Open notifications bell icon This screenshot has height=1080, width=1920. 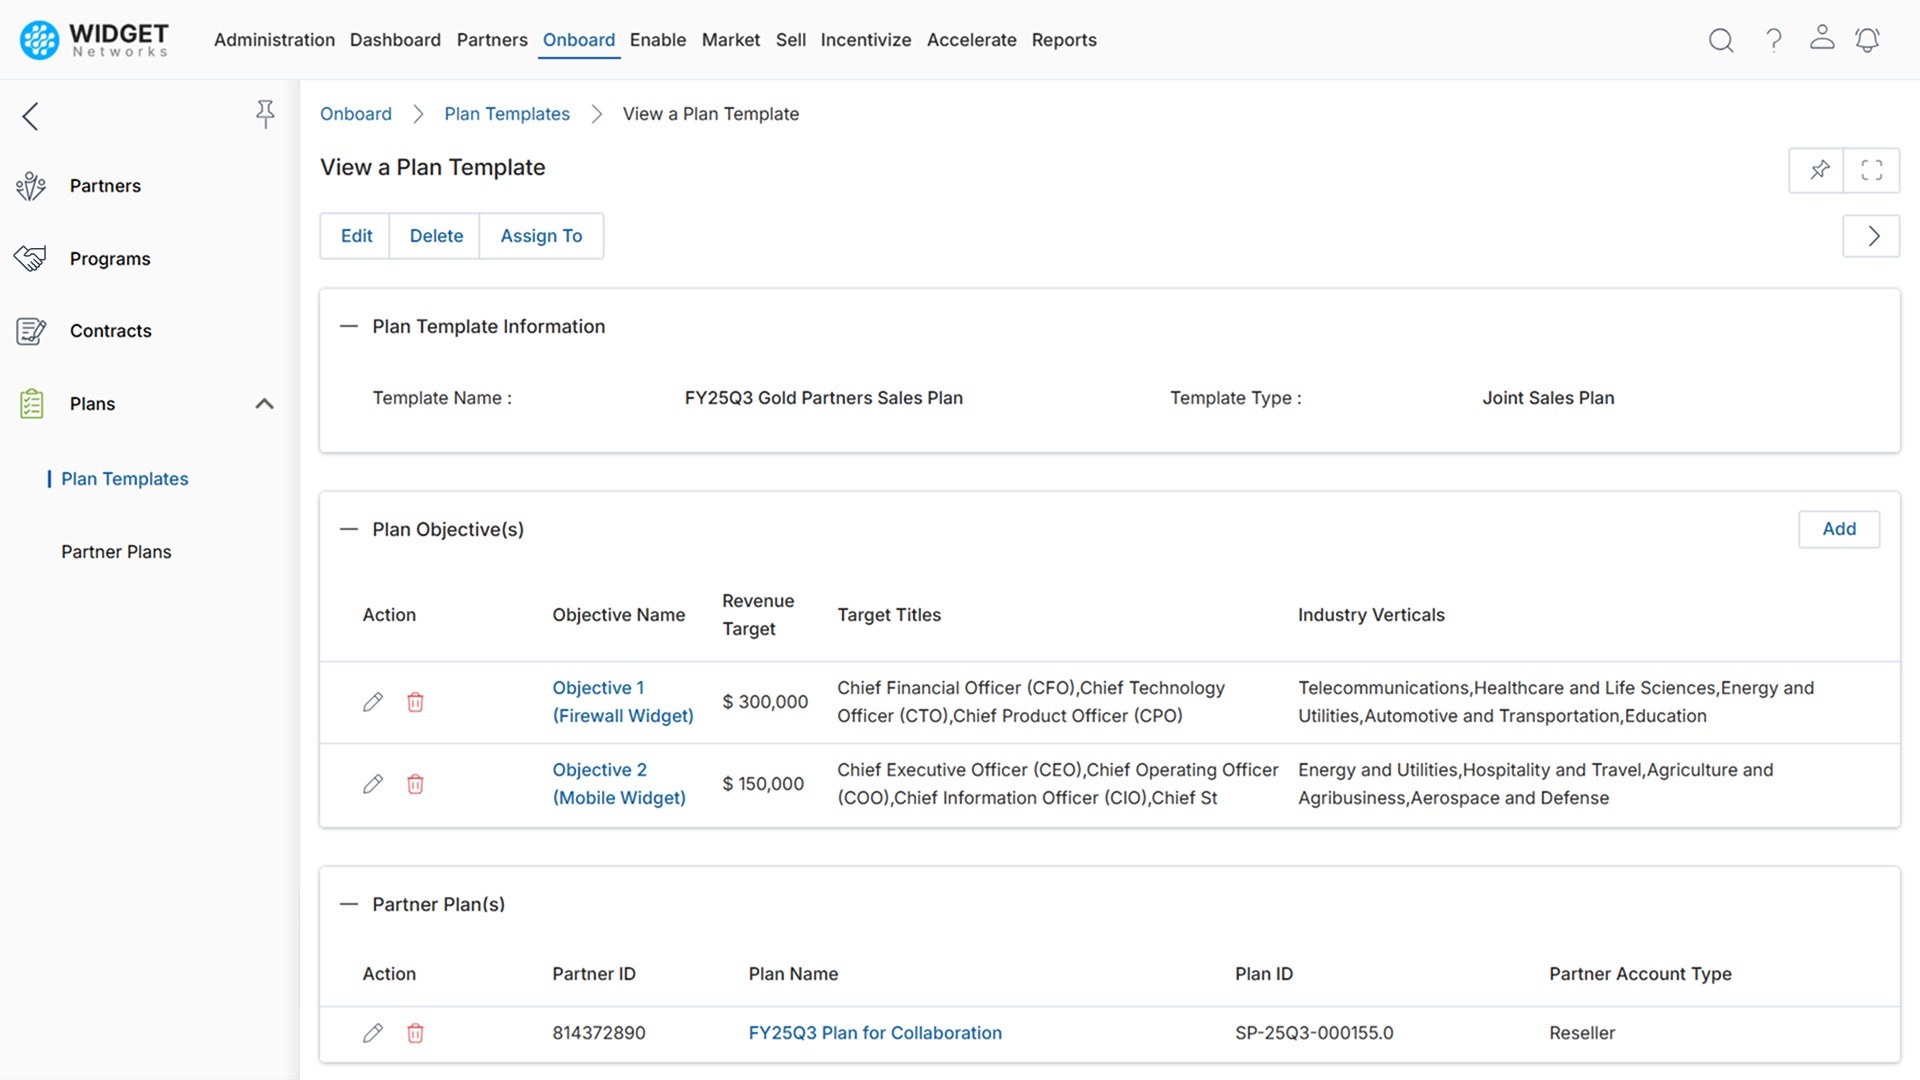click(x=1867, y=40)
